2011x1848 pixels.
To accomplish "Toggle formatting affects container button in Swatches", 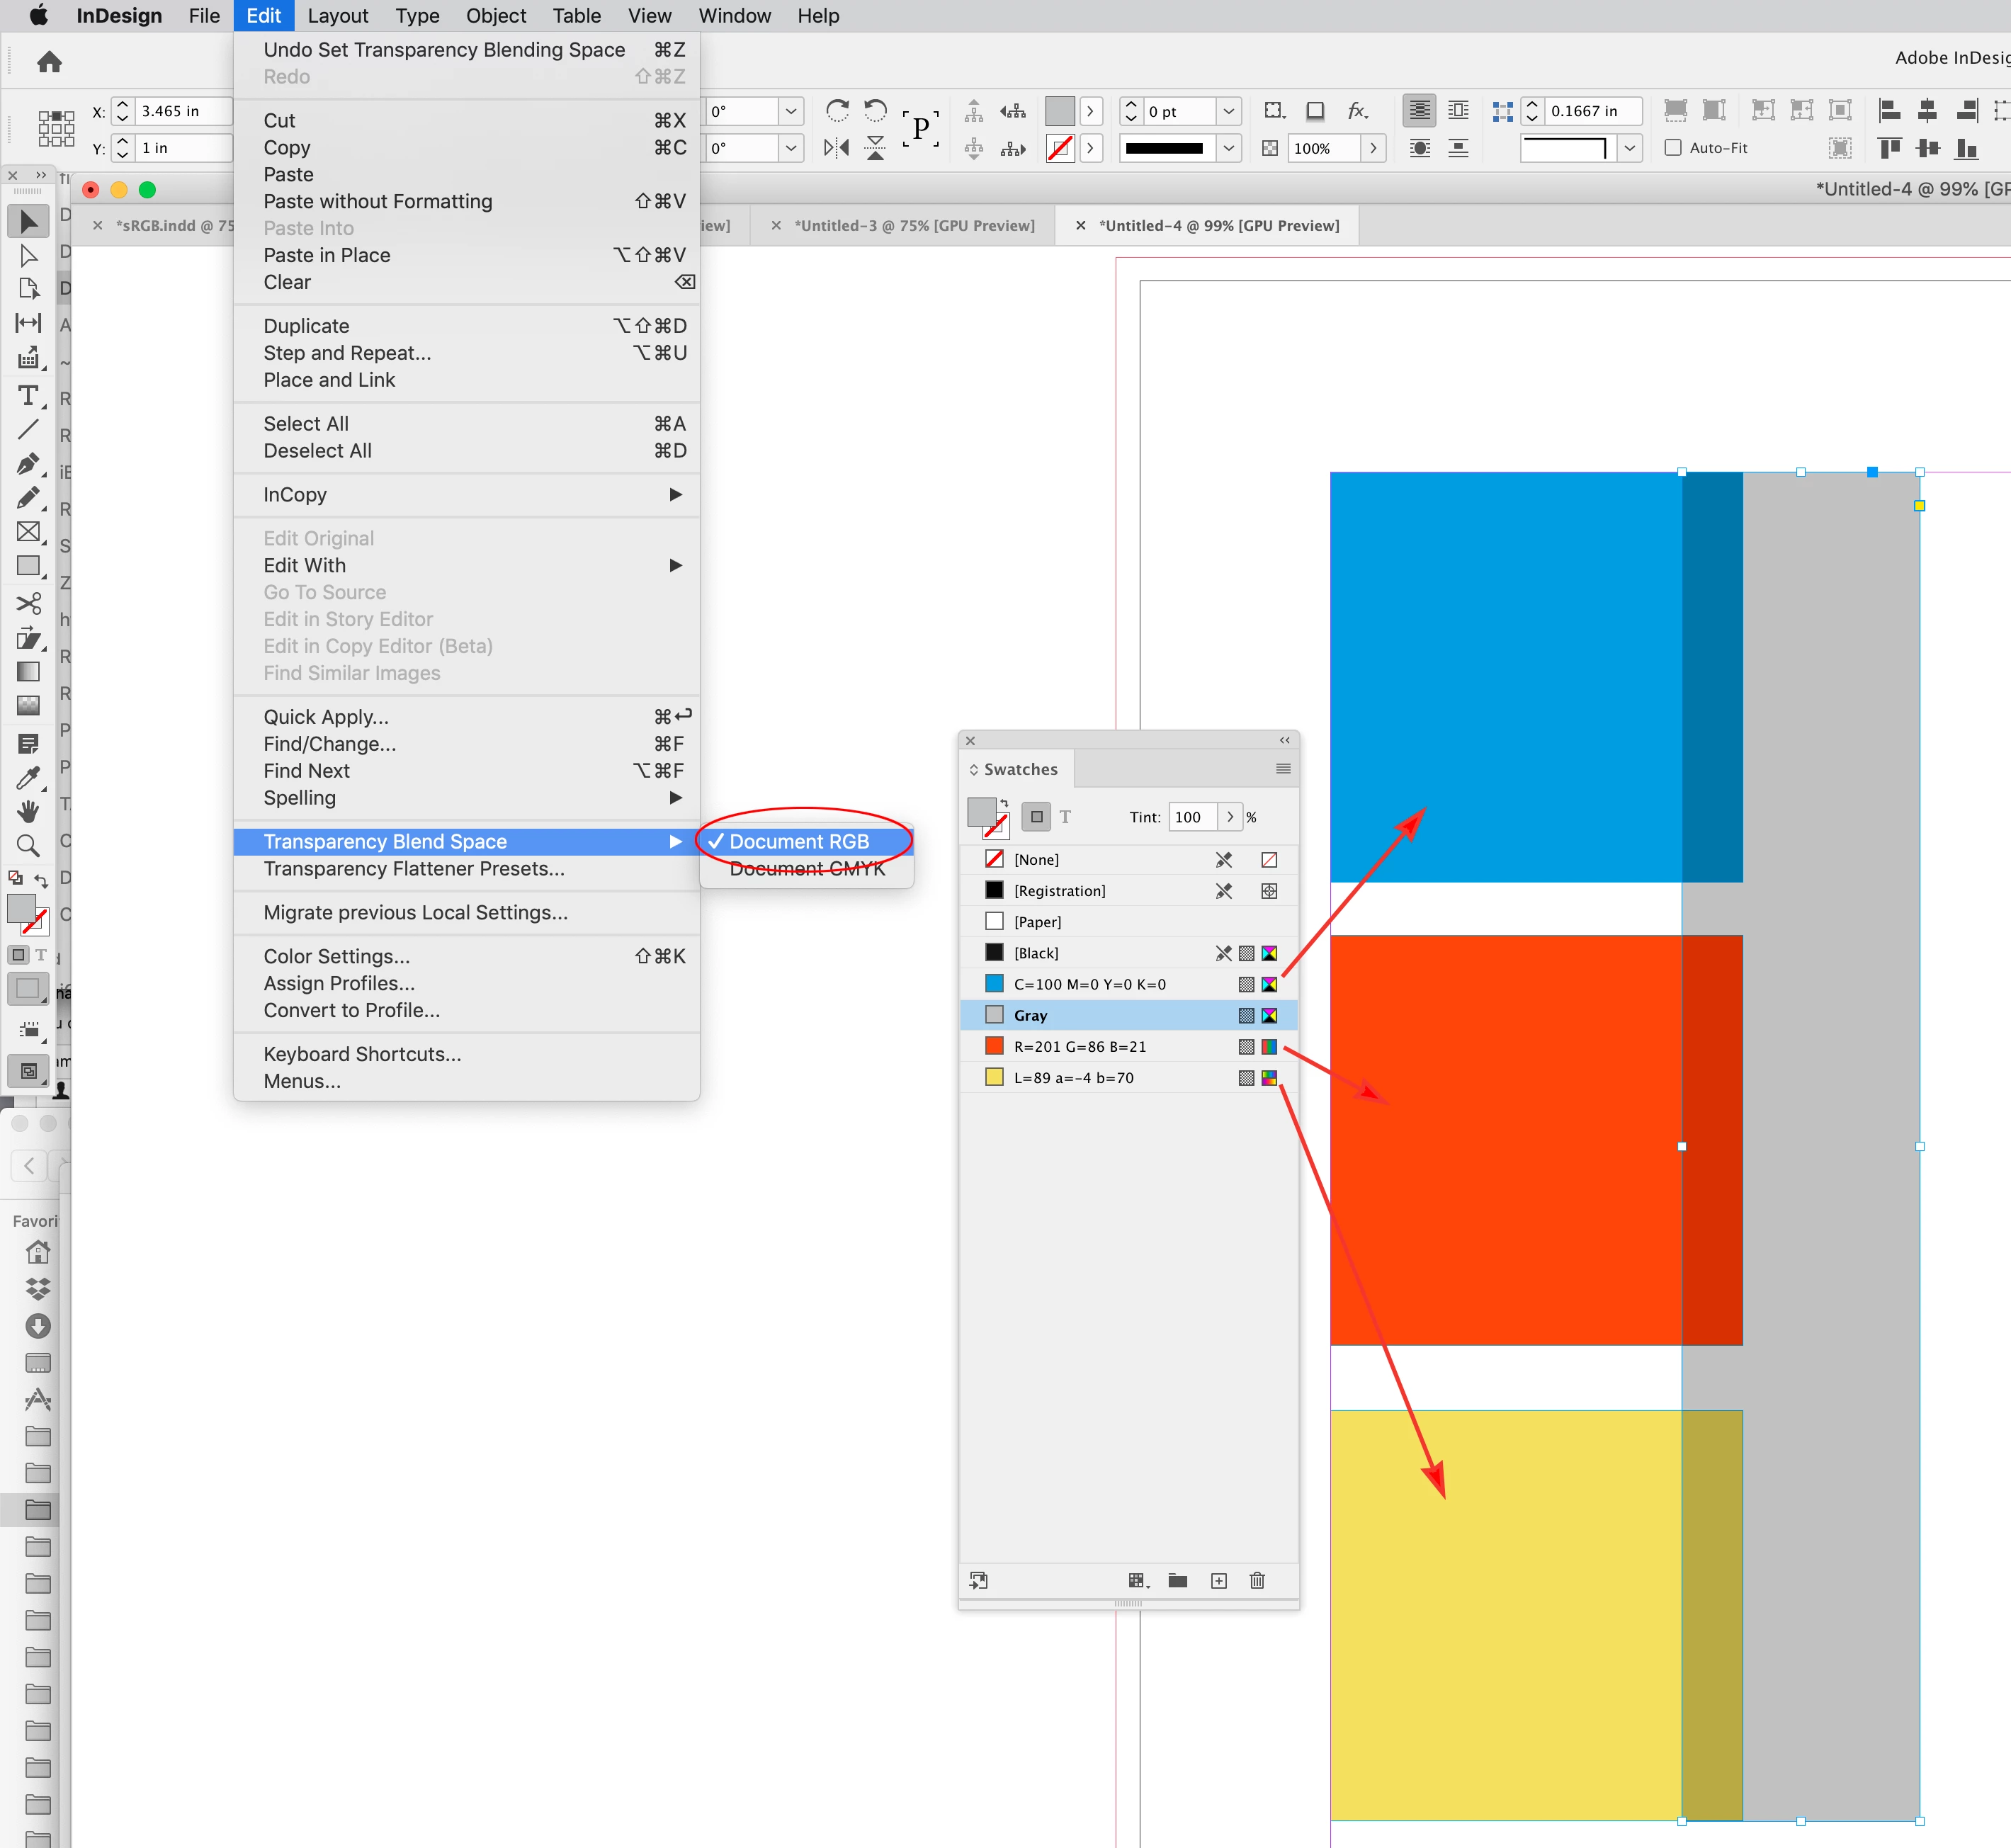I will point(1037,817).
